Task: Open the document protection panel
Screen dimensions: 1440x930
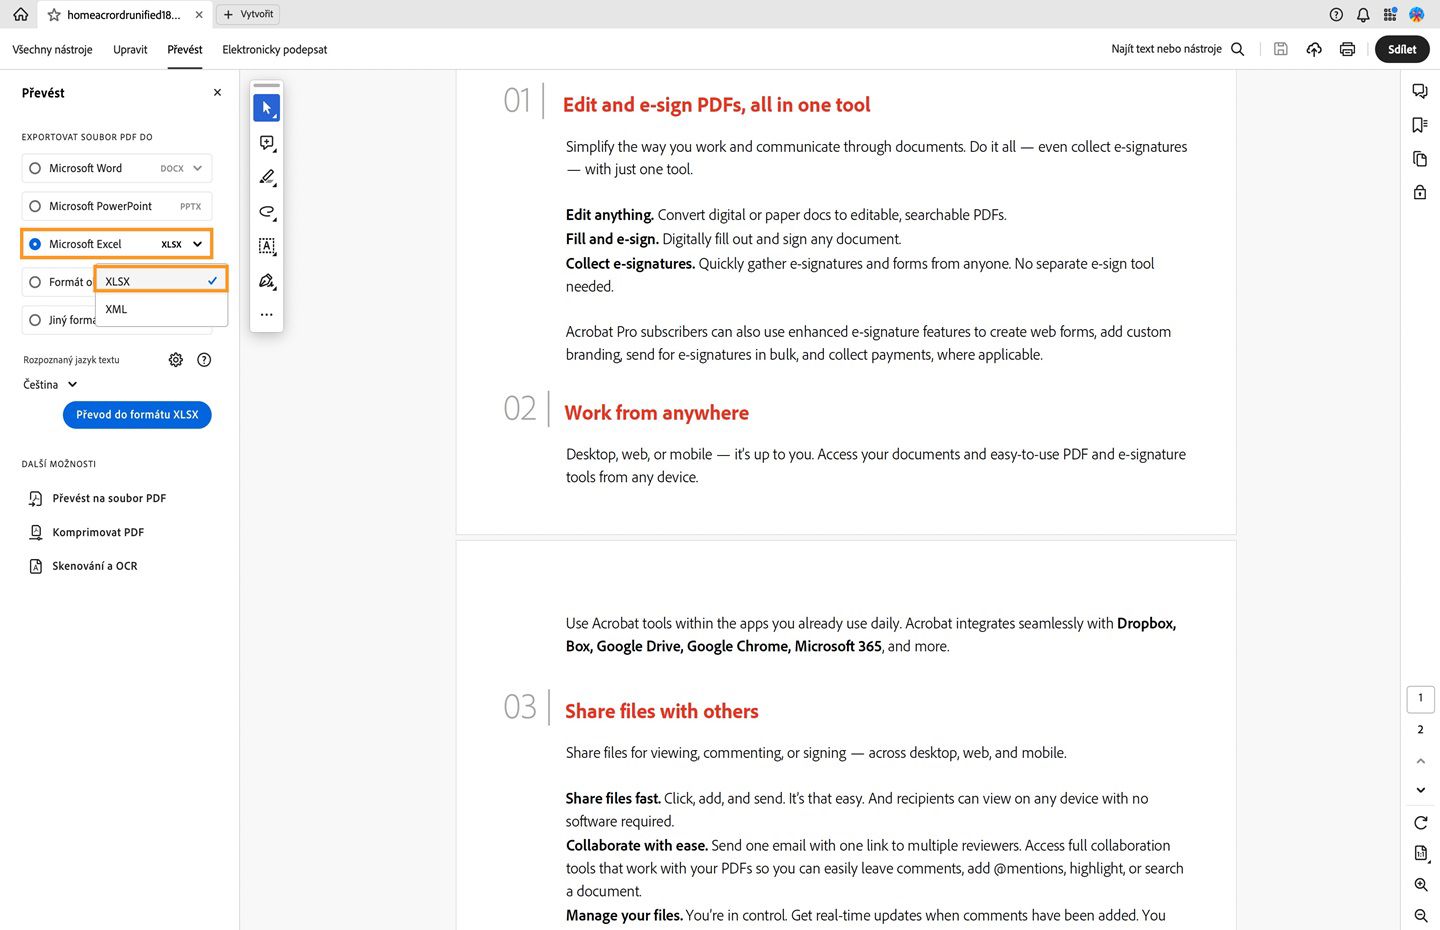Action: point(1420,191)
